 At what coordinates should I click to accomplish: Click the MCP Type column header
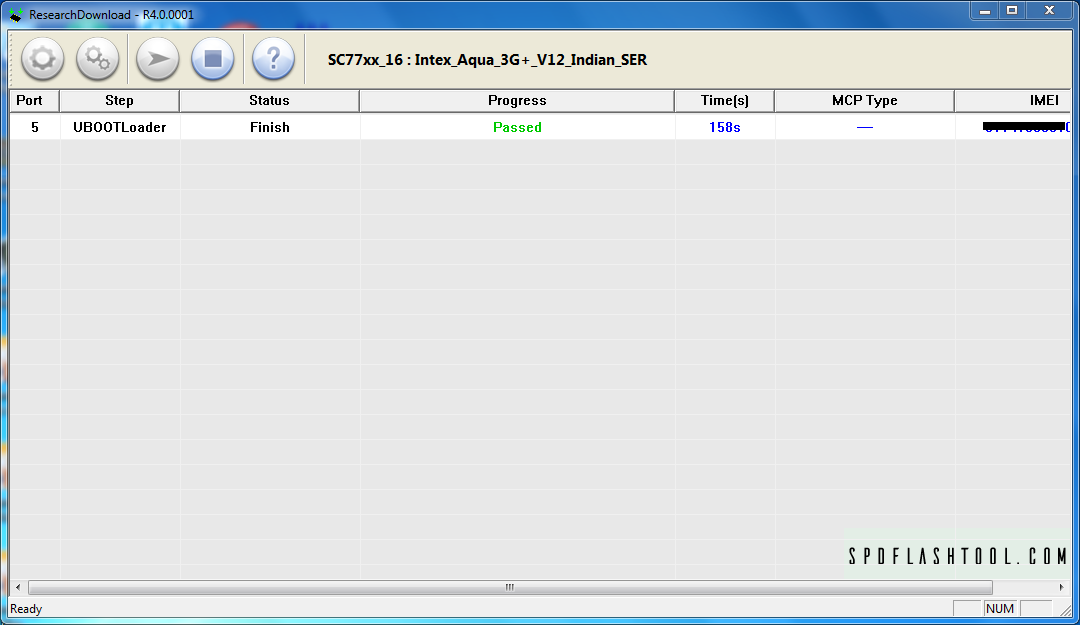point(864,101)
